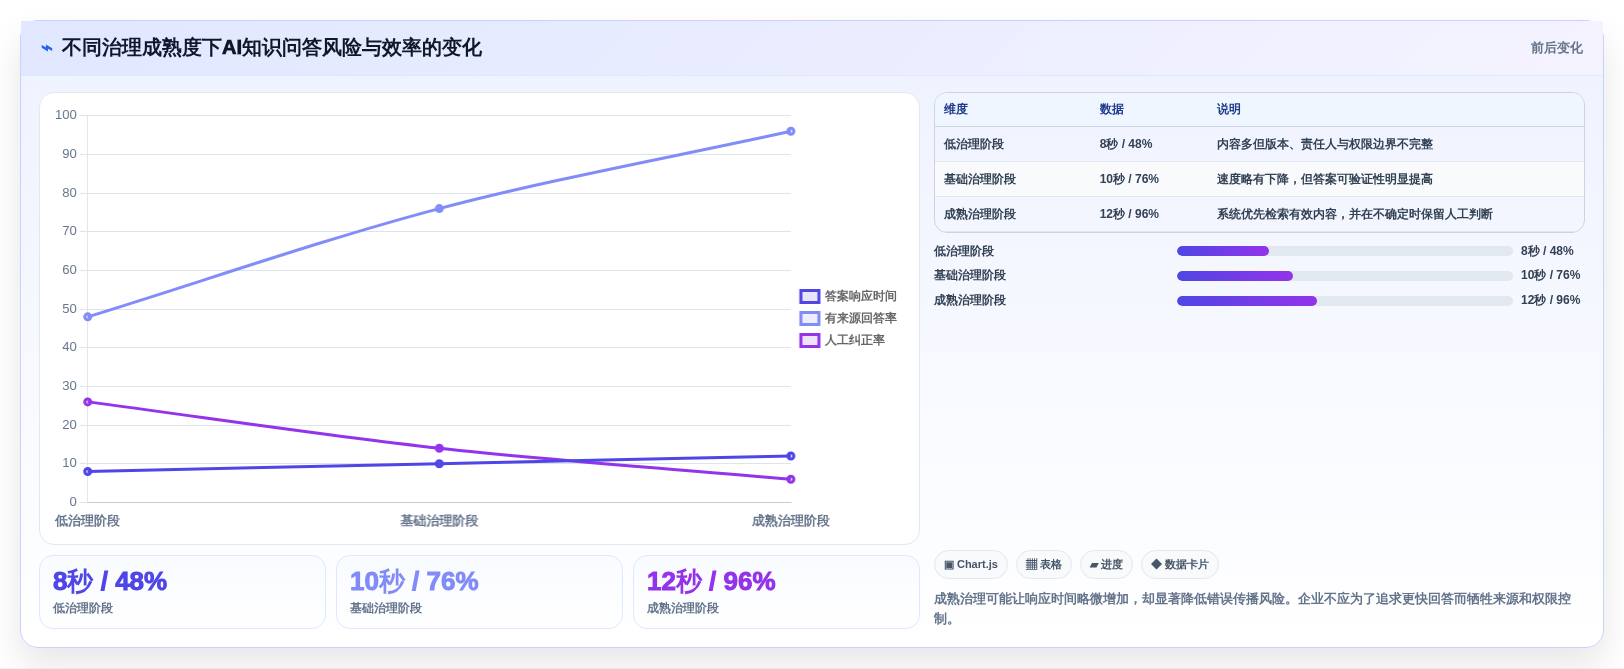Viewport: 1624px width, 669px height.
Task: Click 答案响应时间 data point at 低治理阶段
Action: click(x=88, y=471)
